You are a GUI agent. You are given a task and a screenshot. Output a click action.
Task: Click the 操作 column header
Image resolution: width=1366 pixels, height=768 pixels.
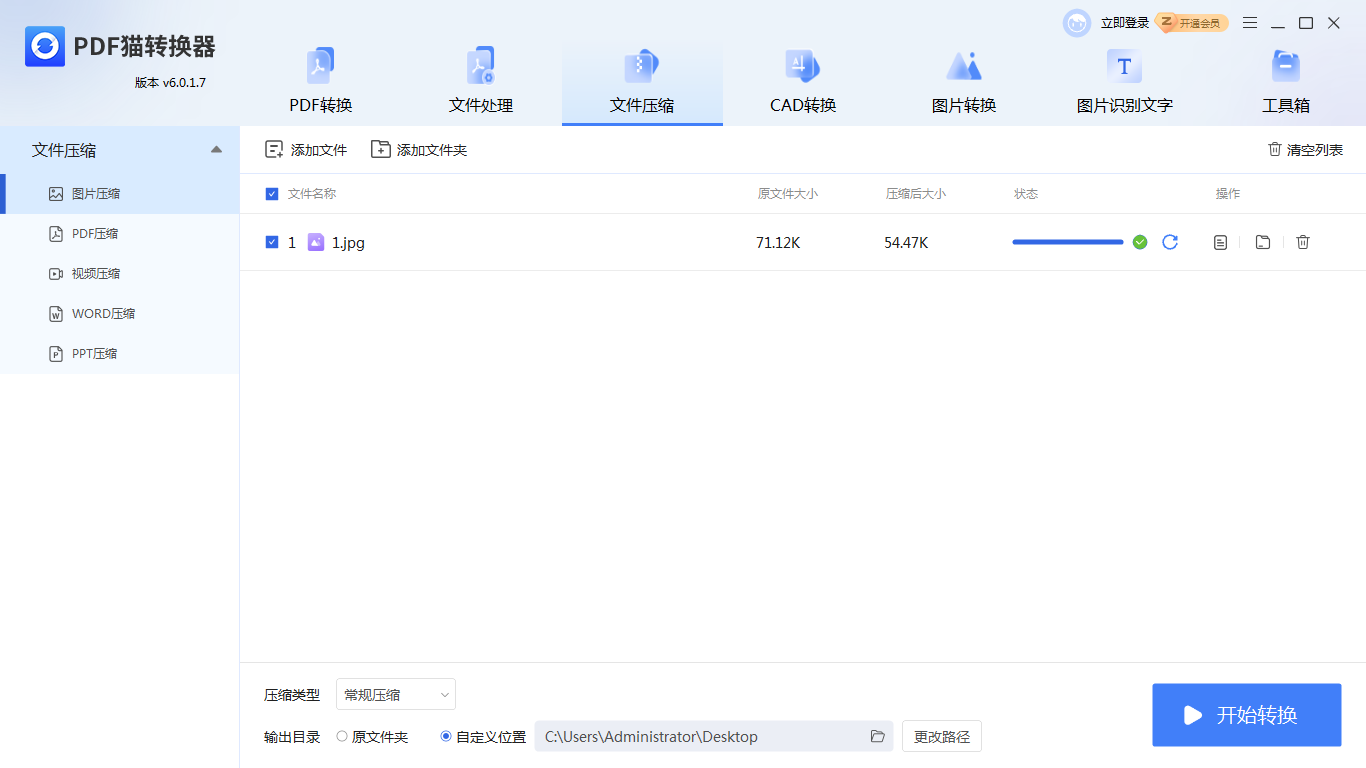[x=1228, y=194]
